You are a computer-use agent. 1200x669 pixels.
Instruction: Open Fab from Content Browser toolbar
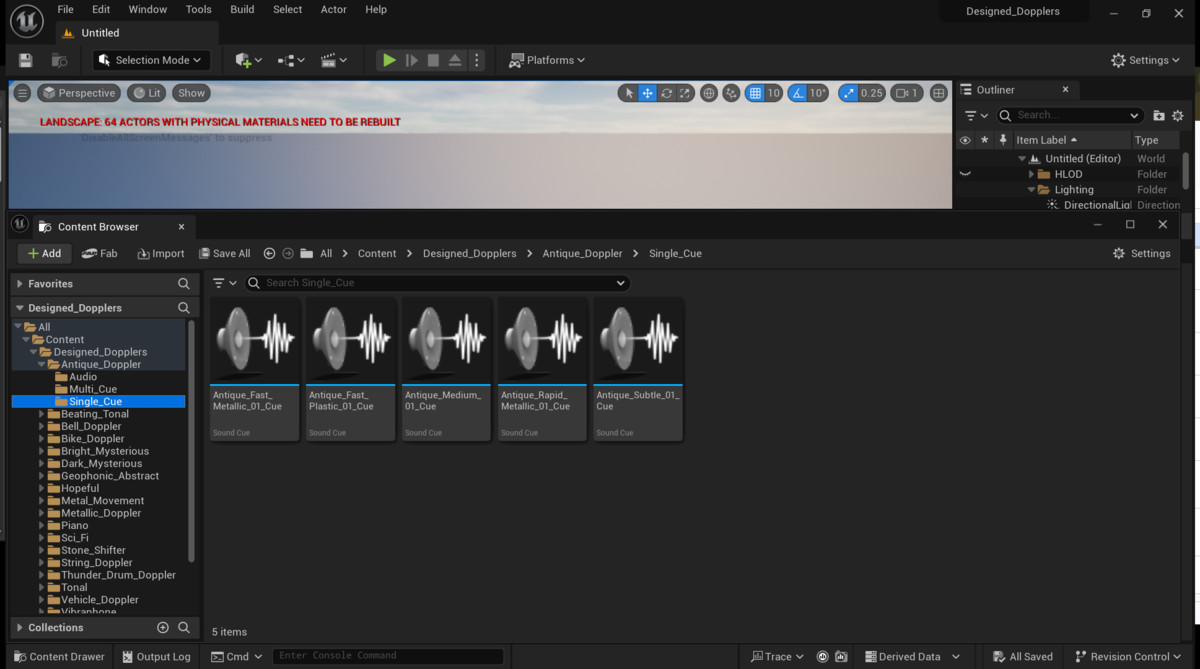pos(99,254)
